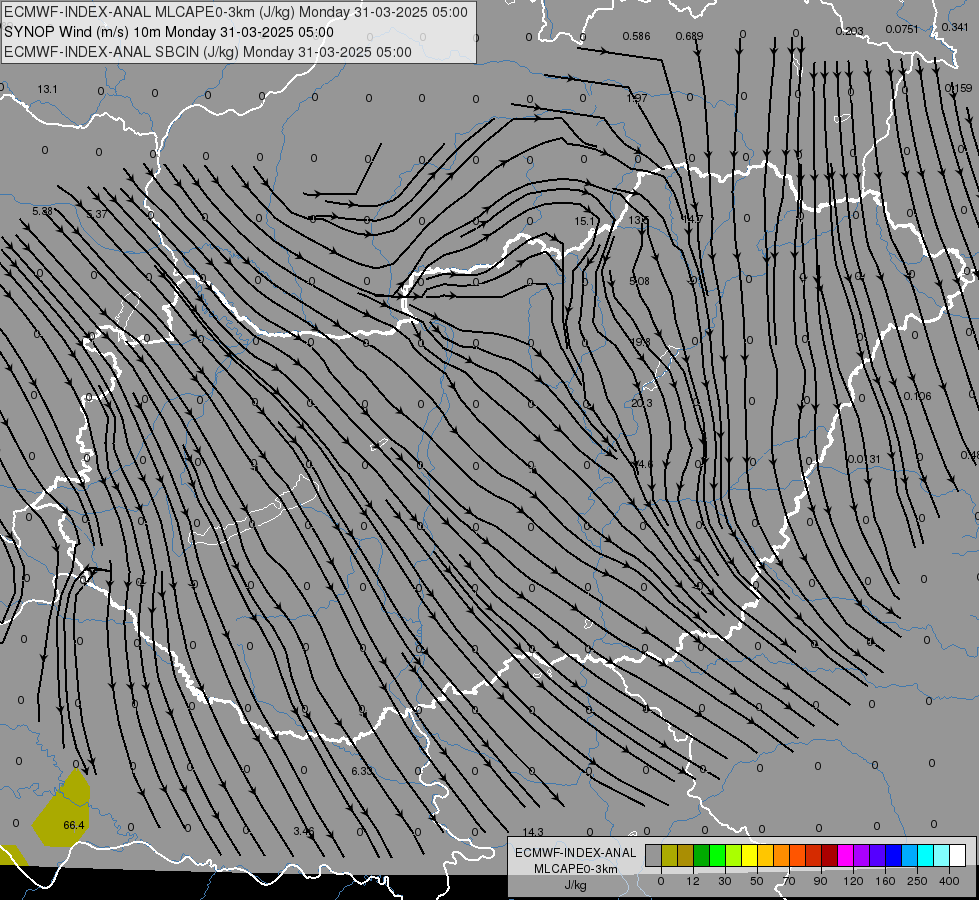
Task: Click the 'J/kg' unit label in the legend
Action: coord(576,885)
